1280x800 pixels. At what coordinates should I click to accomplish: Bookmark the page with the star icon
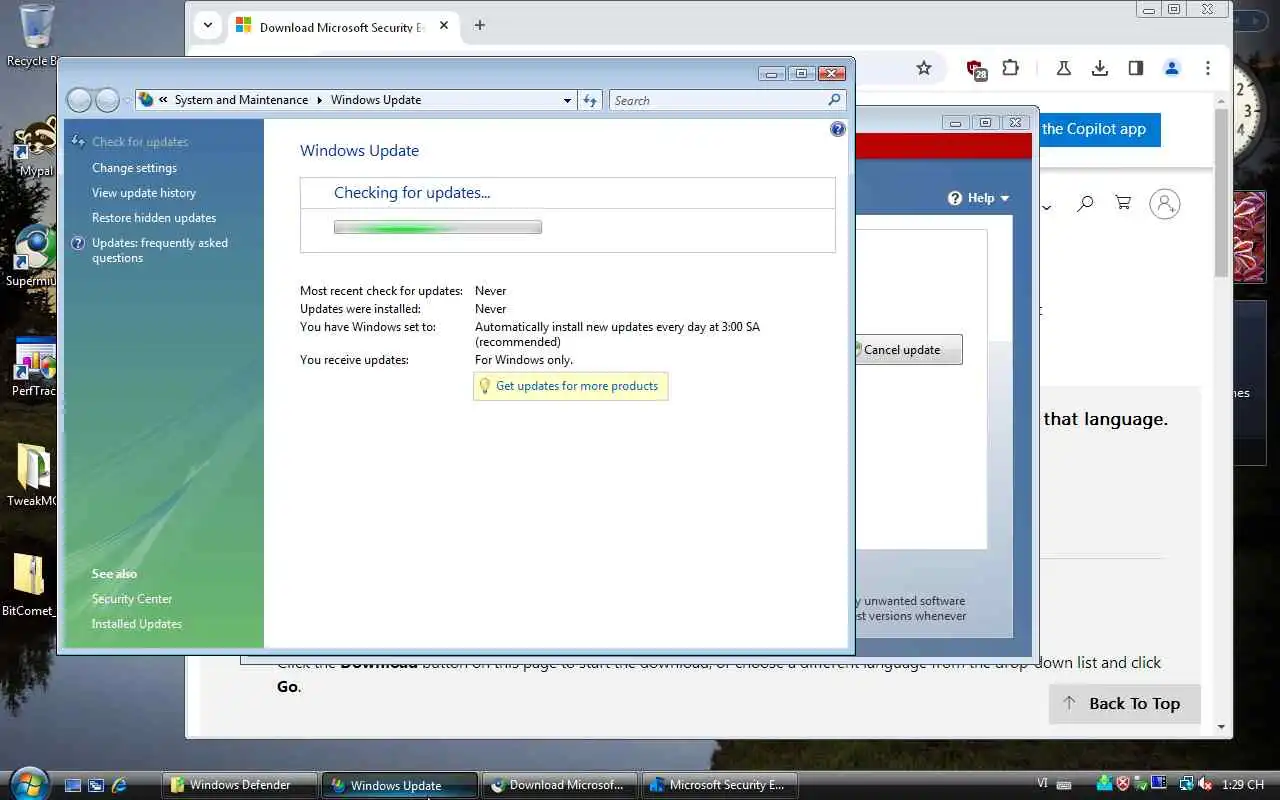point(924,68)
